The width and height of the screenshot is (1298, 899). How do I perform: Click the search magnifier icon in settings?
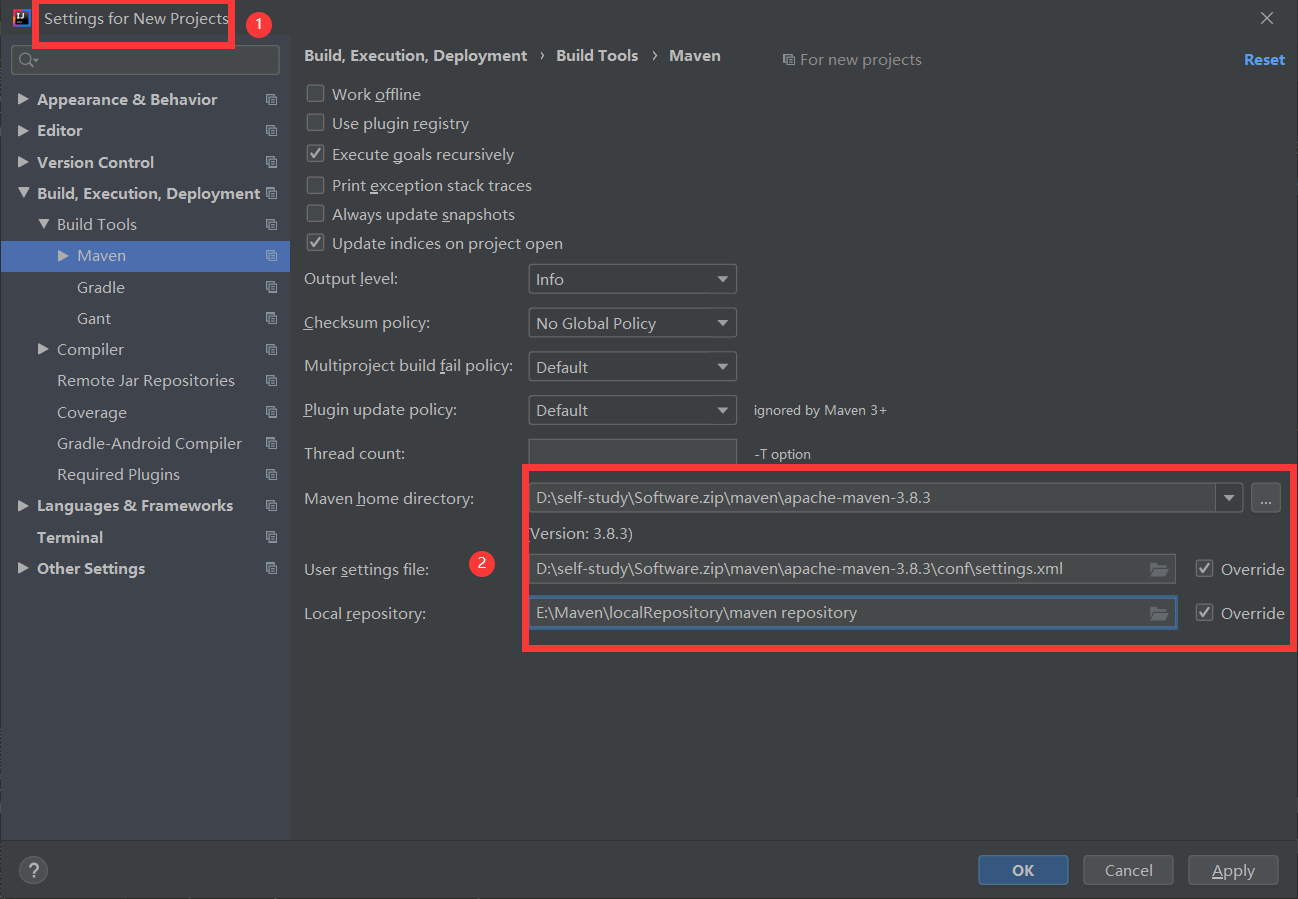[27, 60]
